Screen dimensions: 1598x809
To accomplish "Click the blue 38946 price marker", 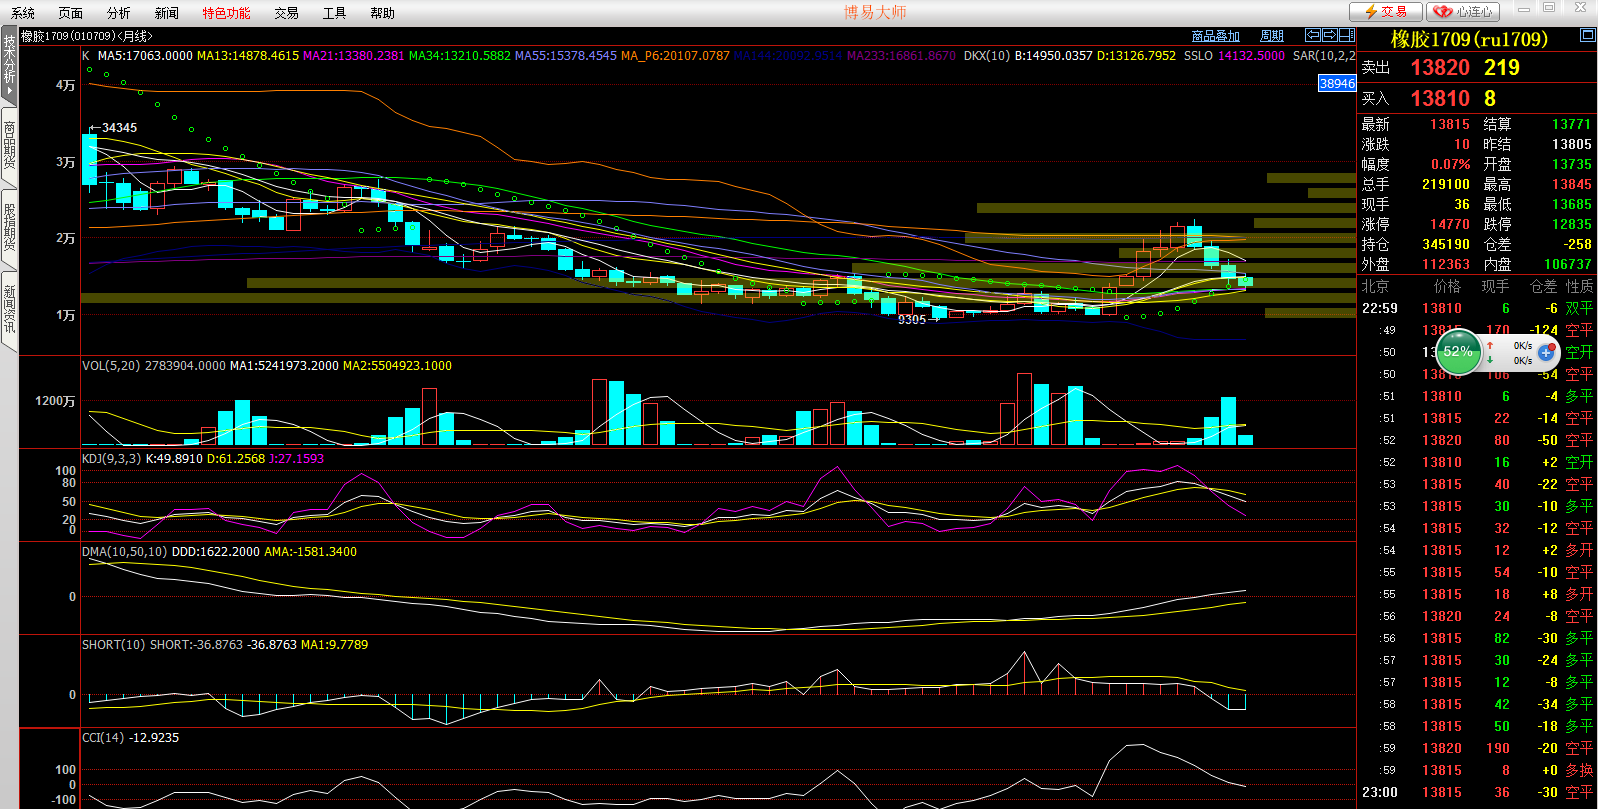I will click(1337, 84).
